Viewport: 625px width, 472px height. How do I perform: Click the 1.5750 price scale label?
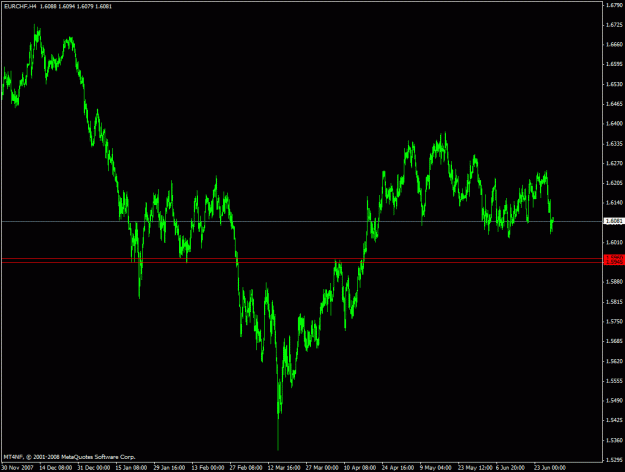614,321
